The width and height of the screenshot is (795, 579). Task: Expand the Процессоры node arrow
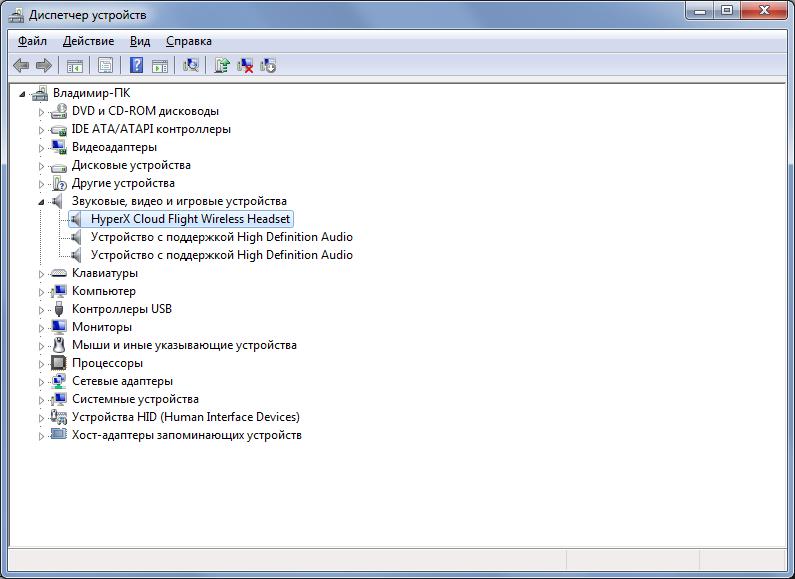42,364
